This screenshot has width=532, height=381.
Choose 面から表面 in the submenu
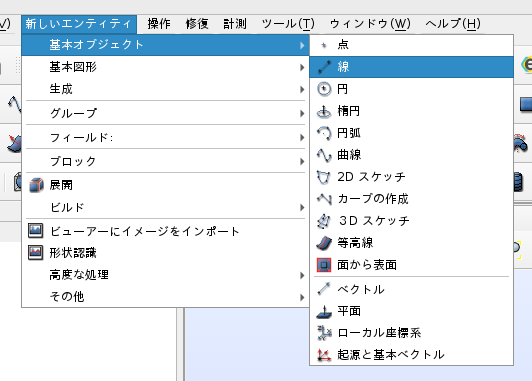pos(411,265)
